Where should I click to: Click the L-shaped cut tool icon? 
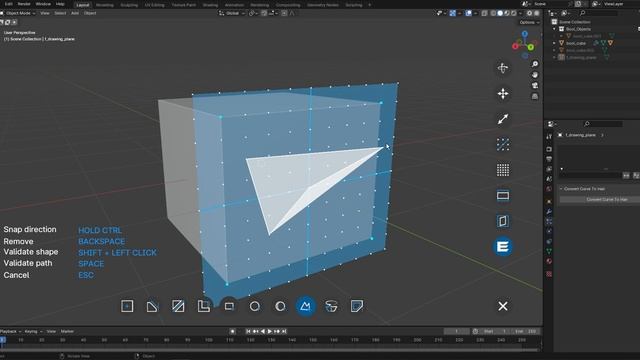(204, 306)
